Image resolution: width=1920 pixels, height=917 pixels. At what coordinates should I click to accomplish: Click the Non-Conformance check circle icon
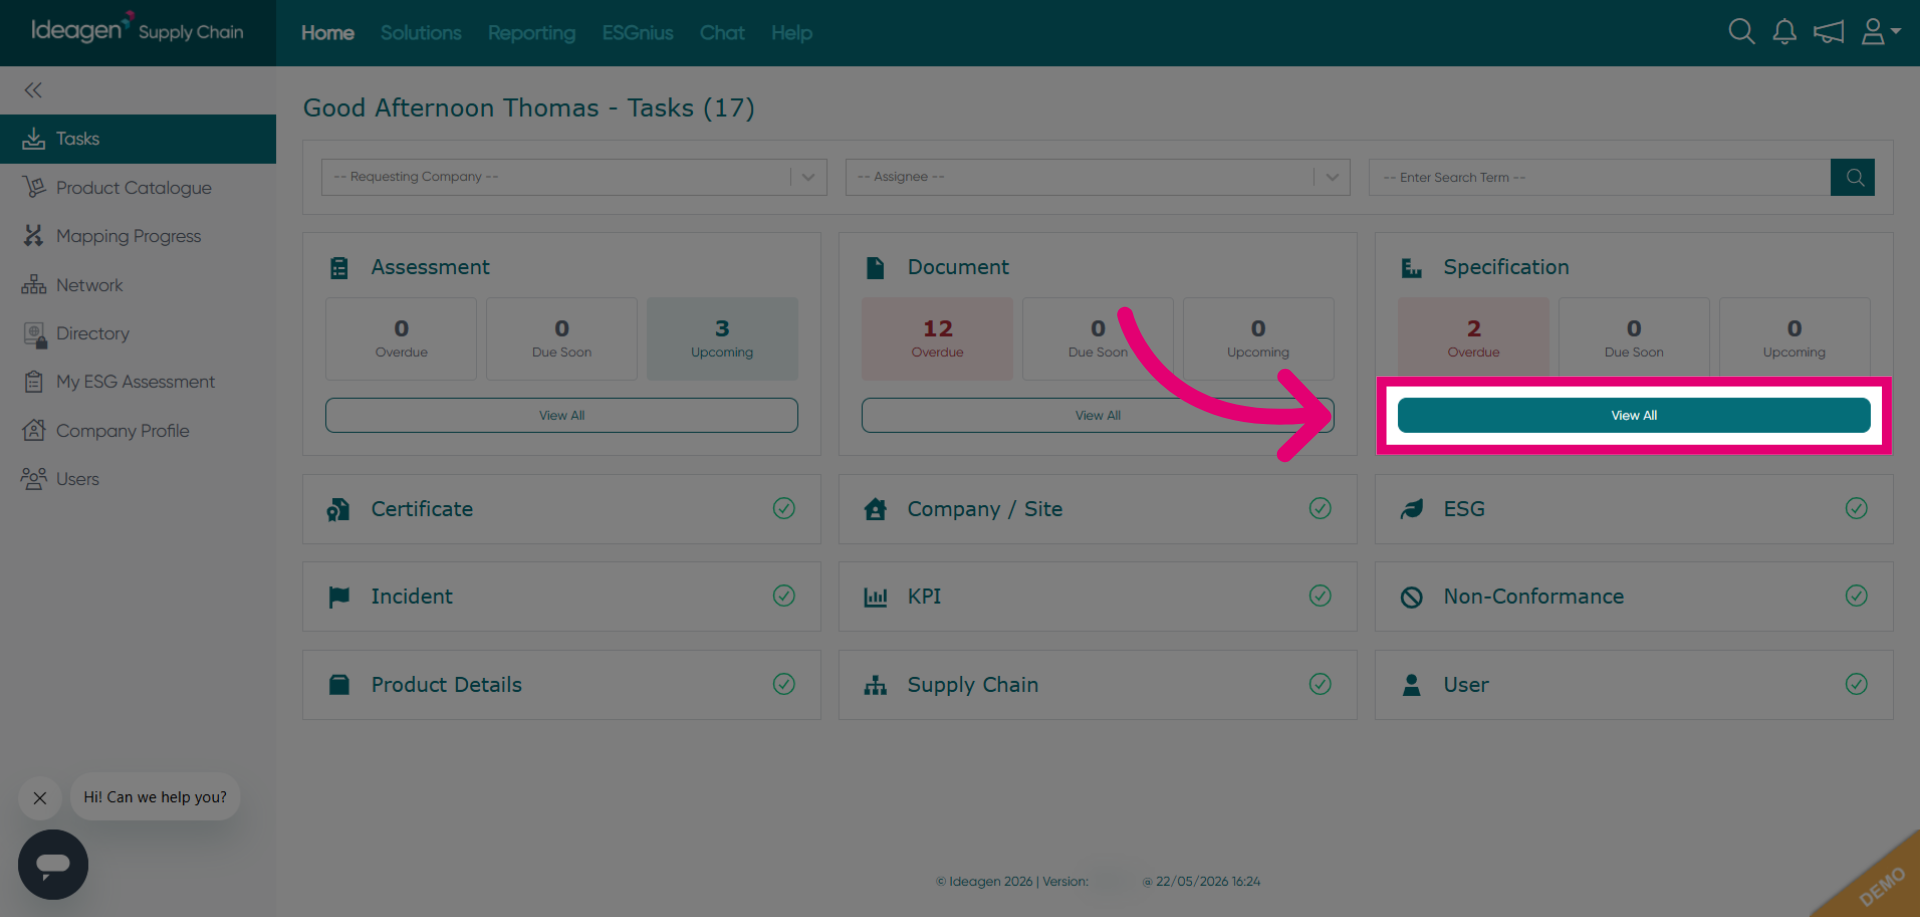[1856, 596]
